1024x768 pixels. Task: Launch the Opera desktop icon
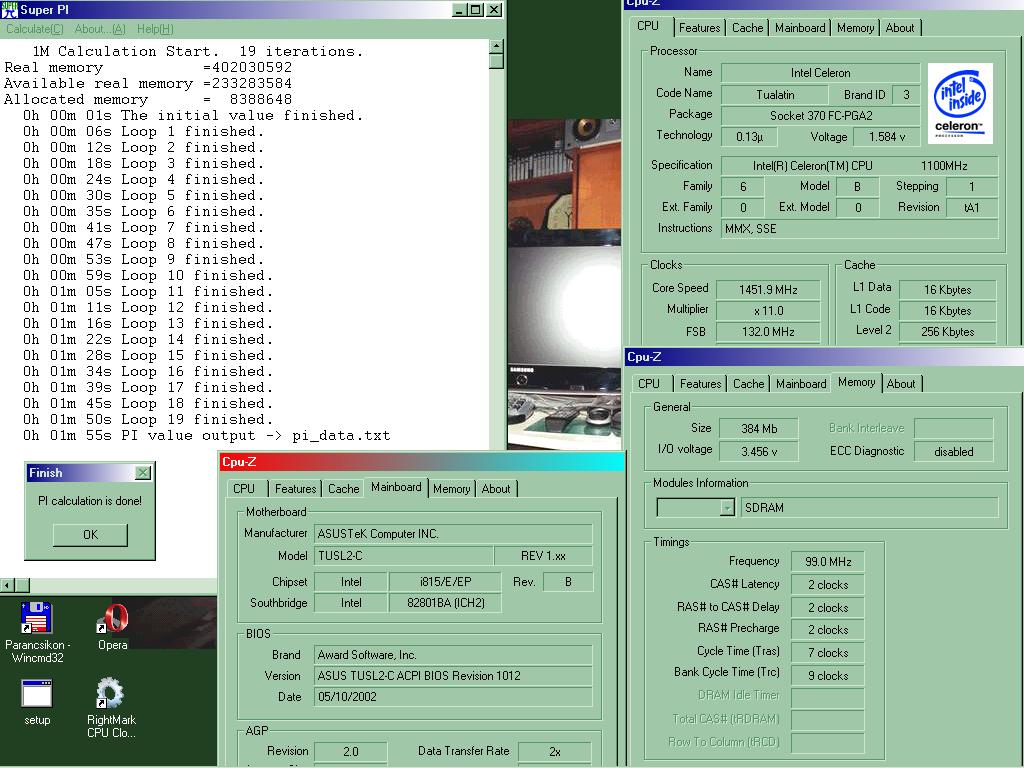[112, 627]
